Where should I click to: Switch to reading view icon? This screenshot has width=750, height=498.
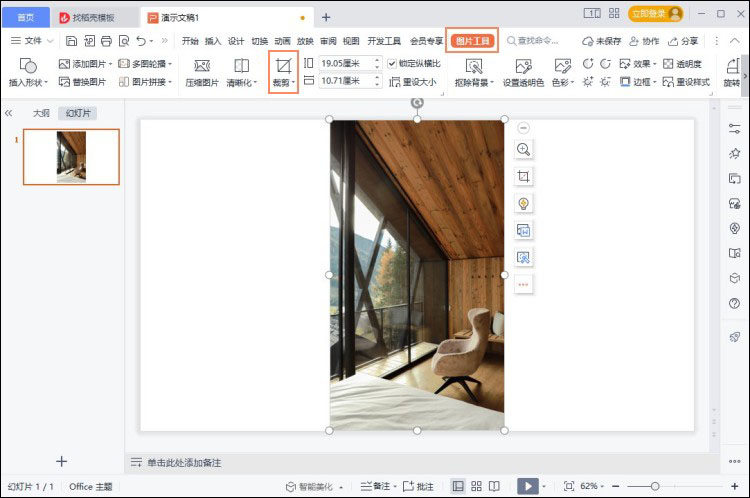point(494,486)
